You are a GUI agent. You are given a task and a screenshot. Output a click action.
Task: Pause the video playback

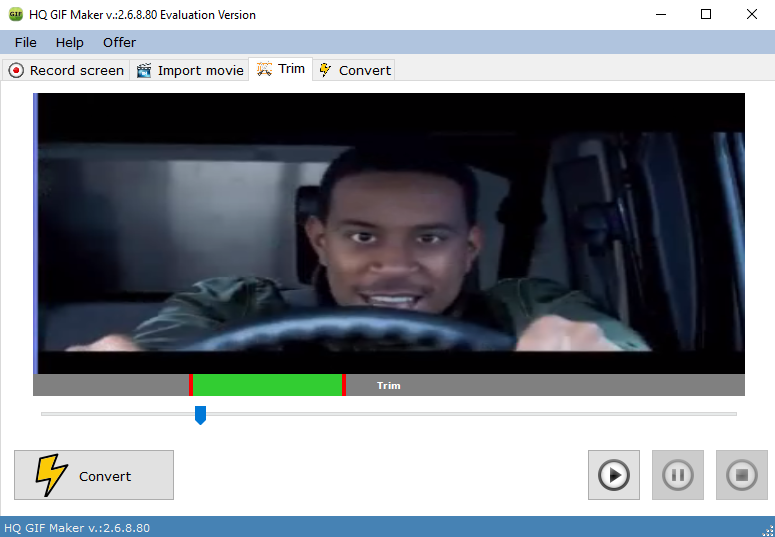click(678, 475)
